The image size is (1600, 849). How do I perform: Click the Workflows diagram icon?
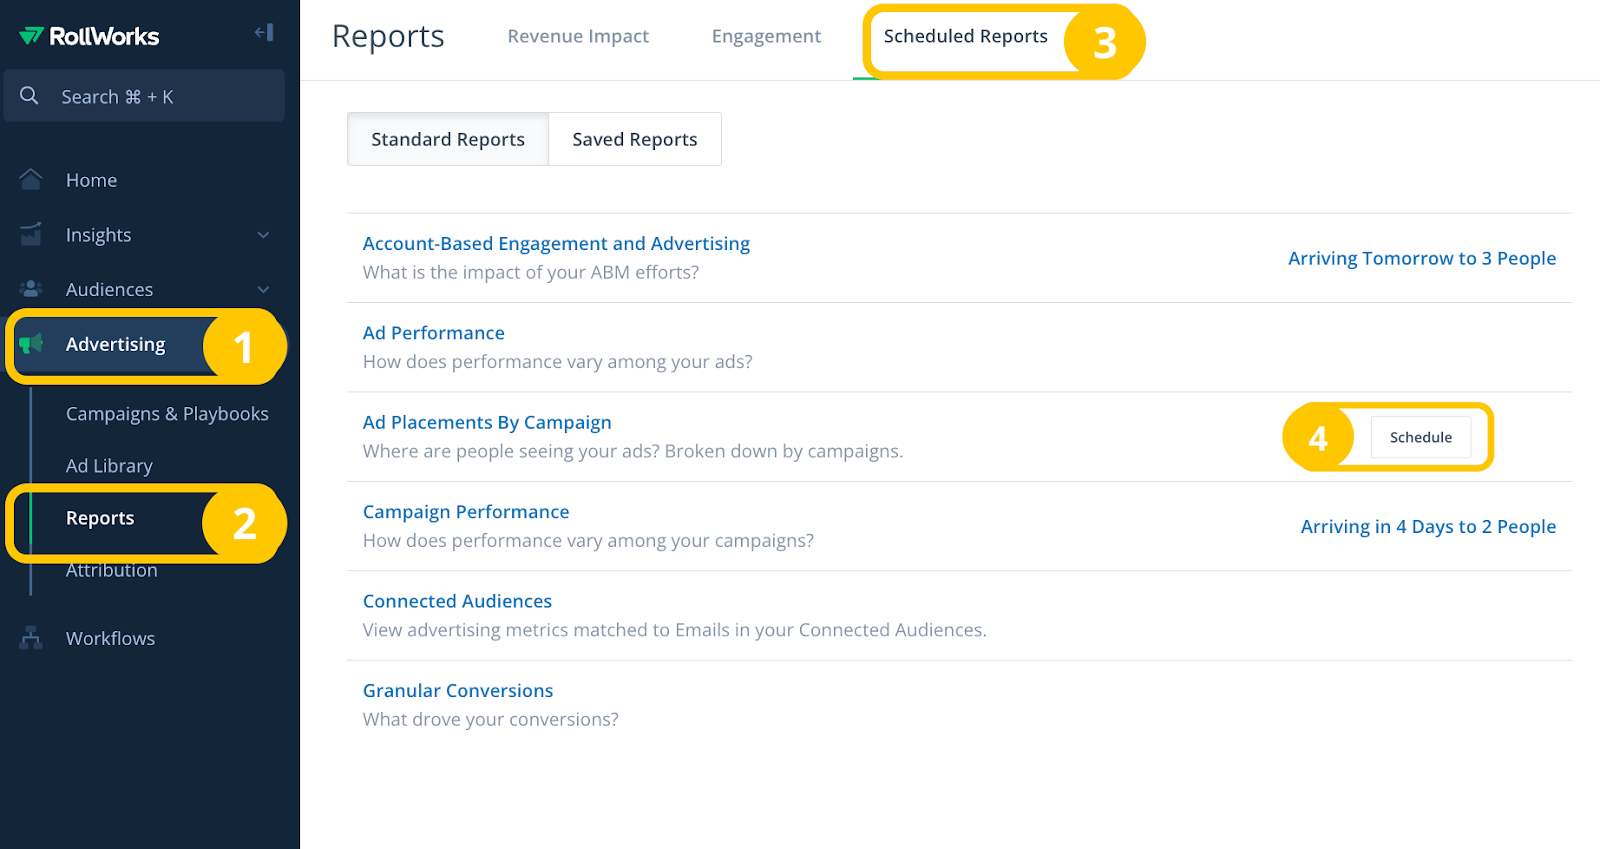point(31,638)
